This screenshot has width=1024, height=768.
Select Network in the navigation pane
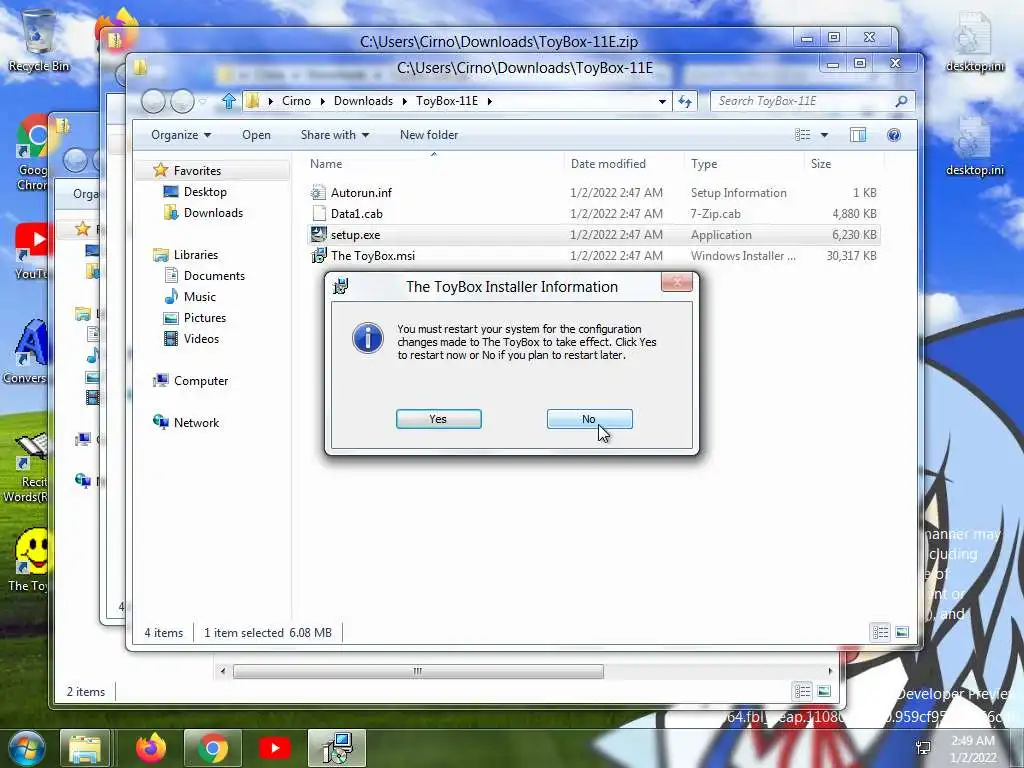(x=196, y=423)
